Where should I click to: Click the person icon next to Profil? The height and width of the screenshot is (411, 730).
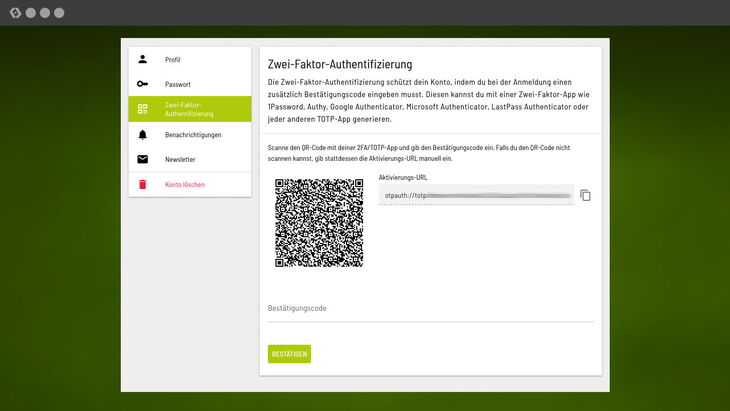[142, 60]
